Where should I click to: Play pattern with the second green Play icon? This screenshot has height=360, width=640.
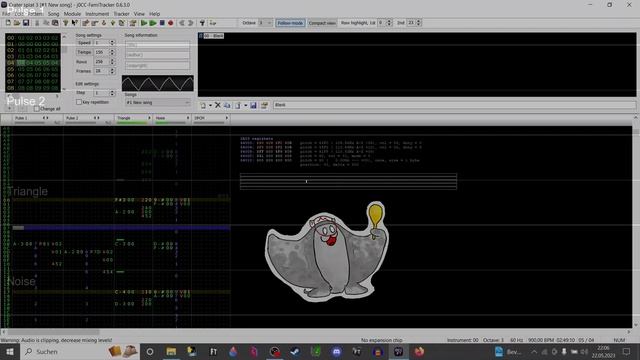(x=153, y=23)
